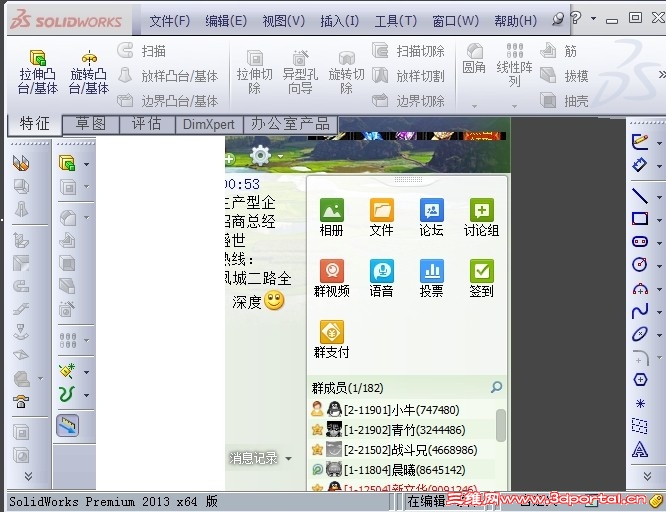
Task: Open the Vote (投票) app
Action: click(432, 278)
